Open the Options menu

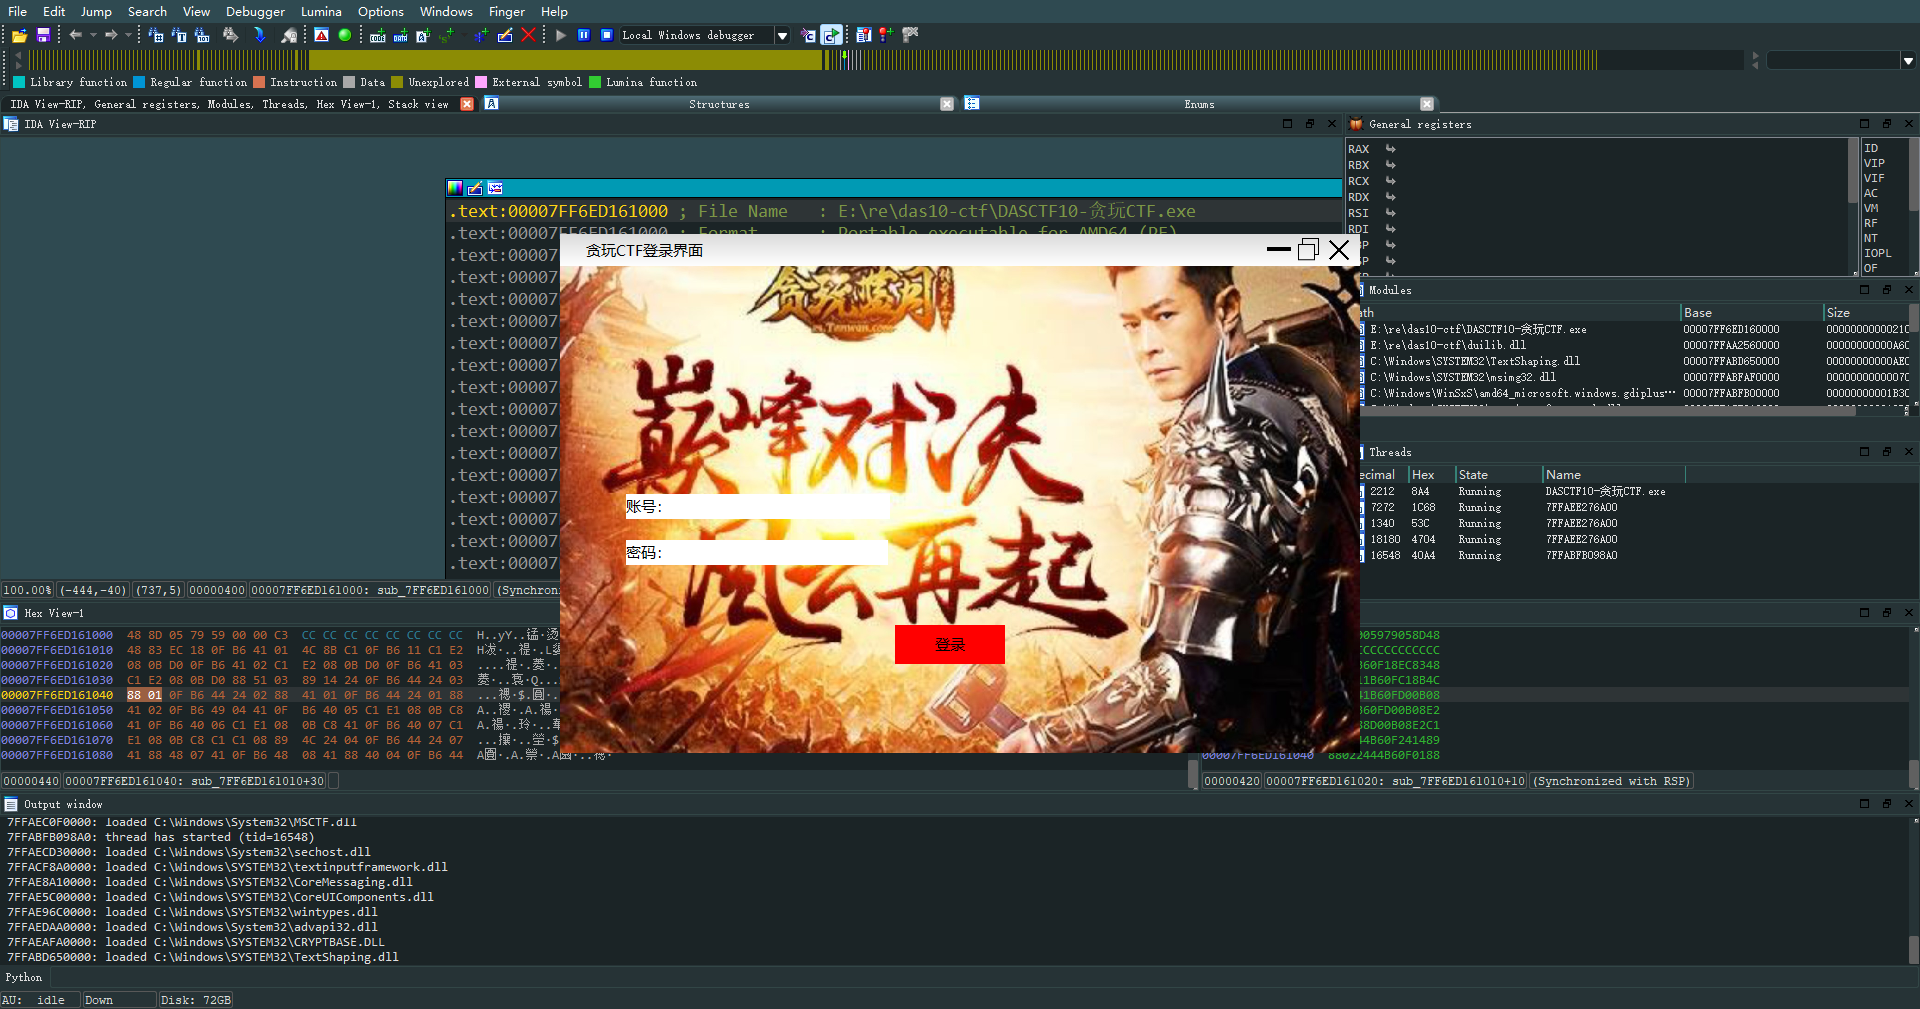pyautogui.click(x=381, y=11)
